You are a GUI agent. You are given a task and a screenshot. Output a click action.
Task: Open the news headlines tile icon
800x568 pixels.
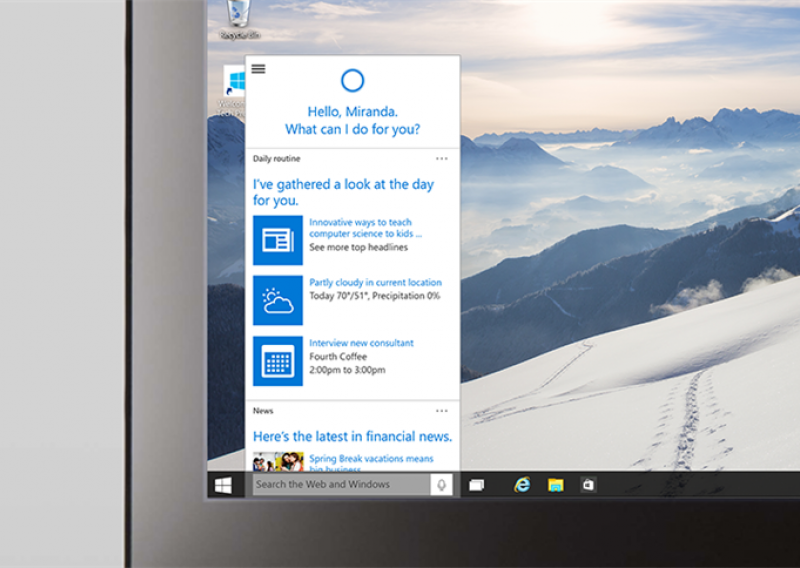pyautogui.click(x=278, y=240)
